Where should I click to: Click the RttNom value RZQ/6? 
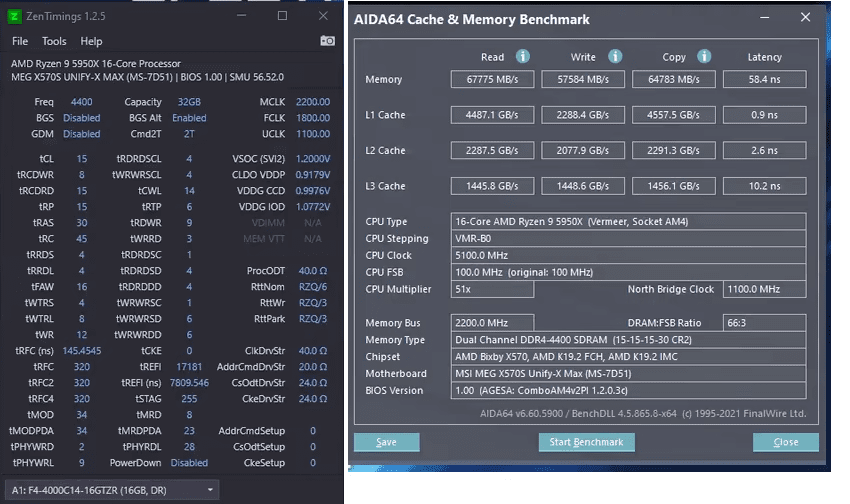click(x=313, y=287)
